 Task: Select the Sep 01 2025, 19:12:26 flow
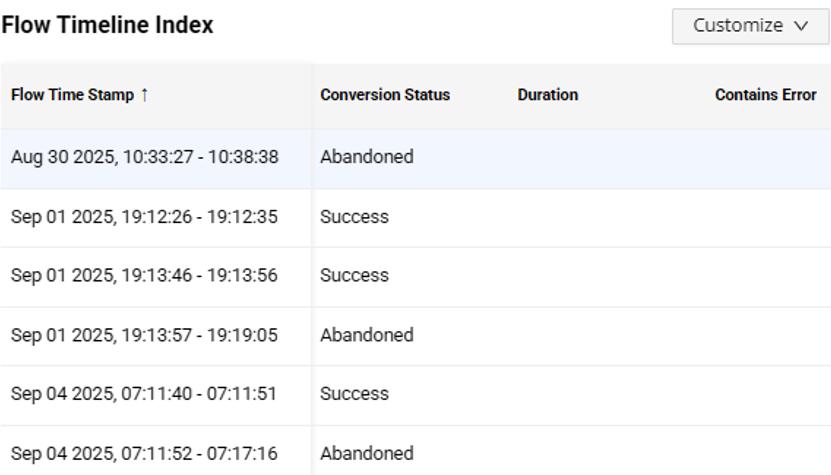[x=145, y=217]
